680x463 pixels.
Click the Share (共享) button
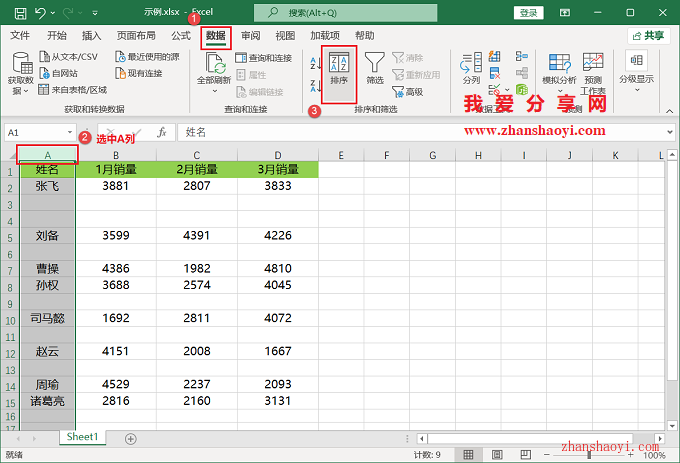(649, 36)
